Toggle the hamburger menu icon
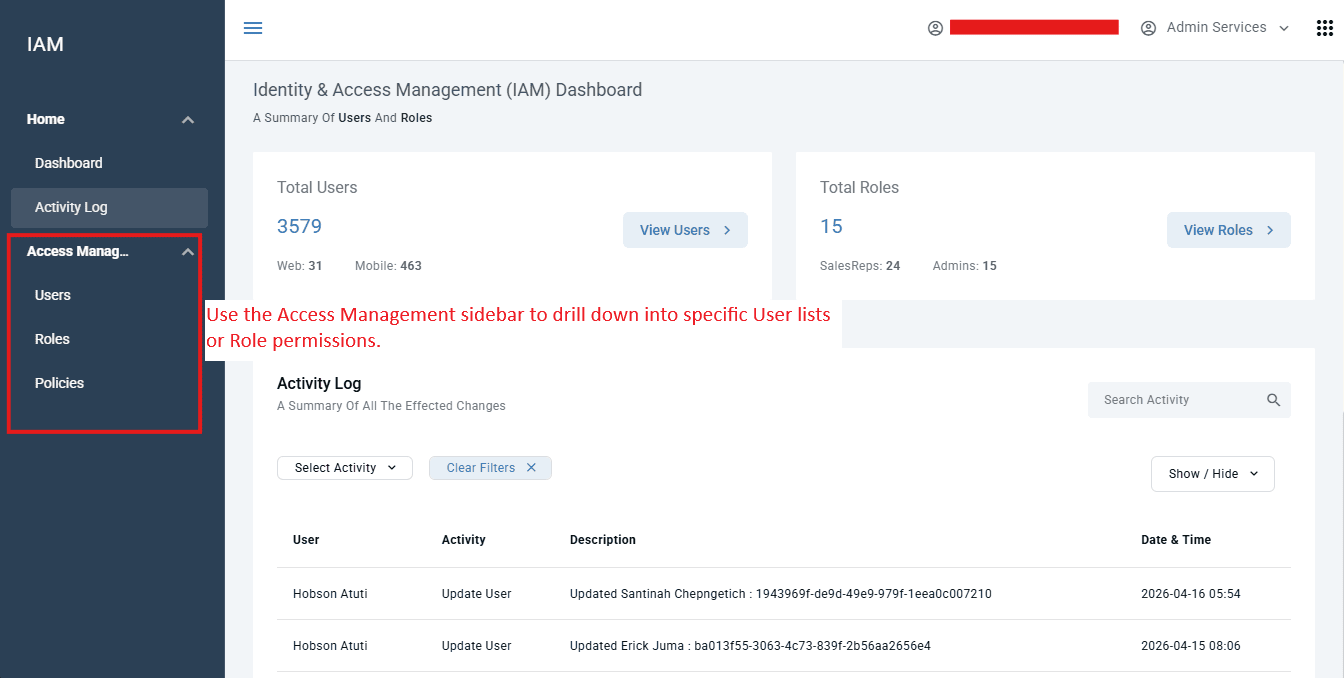The height and width of the screenshot is (678, 1344). coord(253,28)
